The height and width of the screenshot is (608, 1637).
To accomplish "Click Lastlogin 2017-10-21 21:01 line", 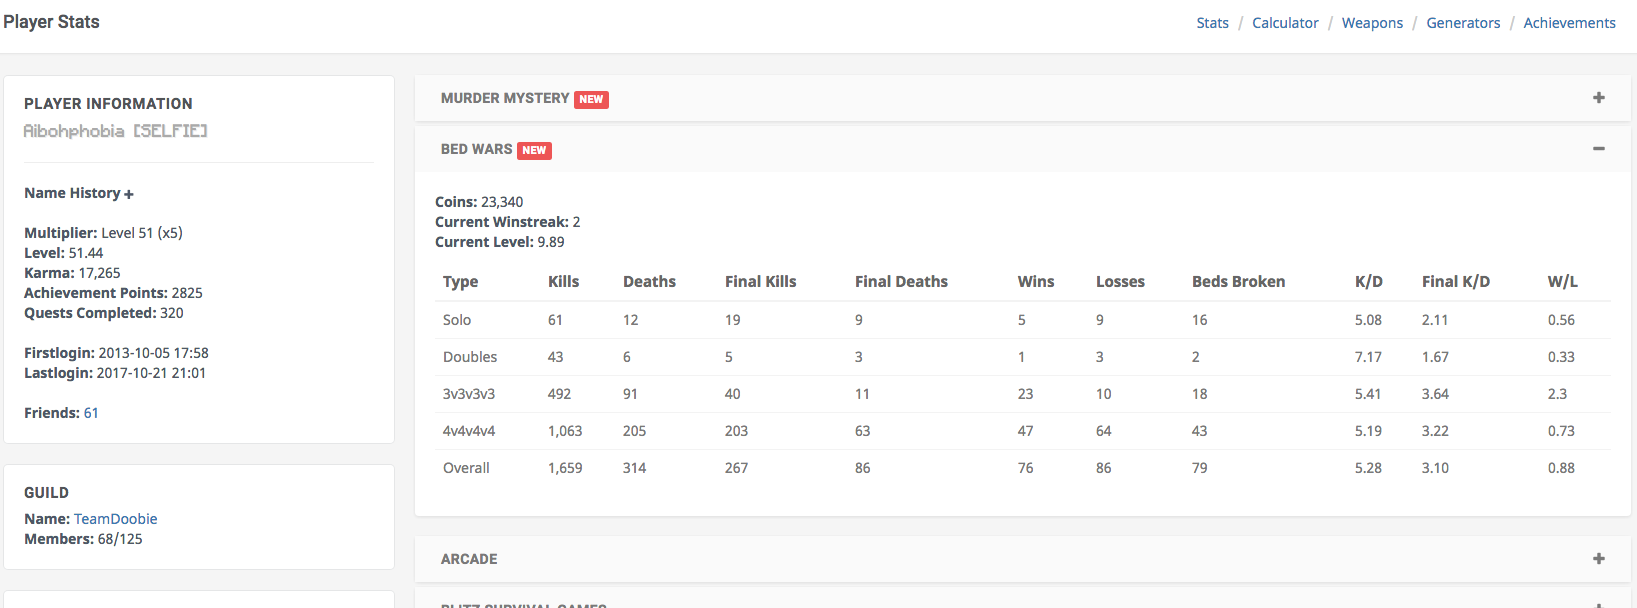I will click(115, 373).
